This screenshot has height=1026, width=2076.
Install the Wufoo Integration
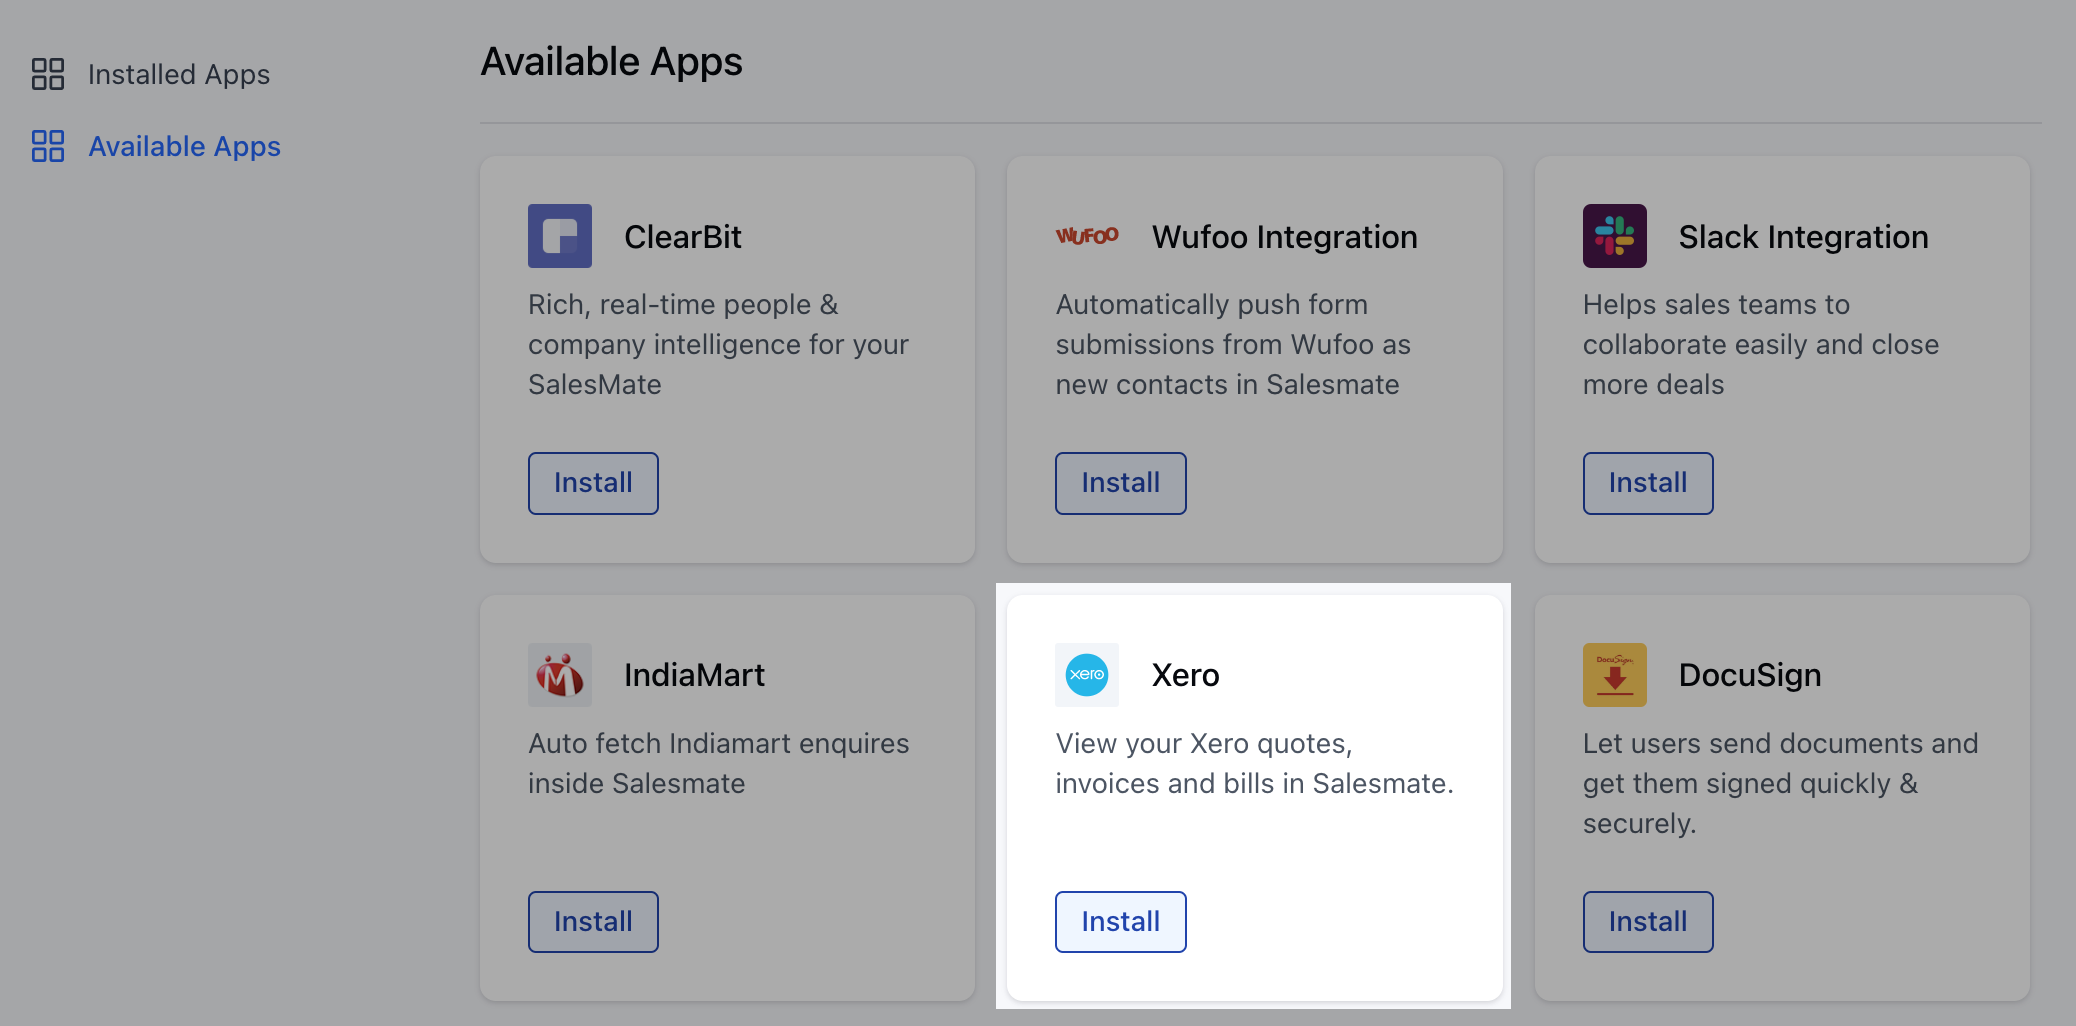1121,483
